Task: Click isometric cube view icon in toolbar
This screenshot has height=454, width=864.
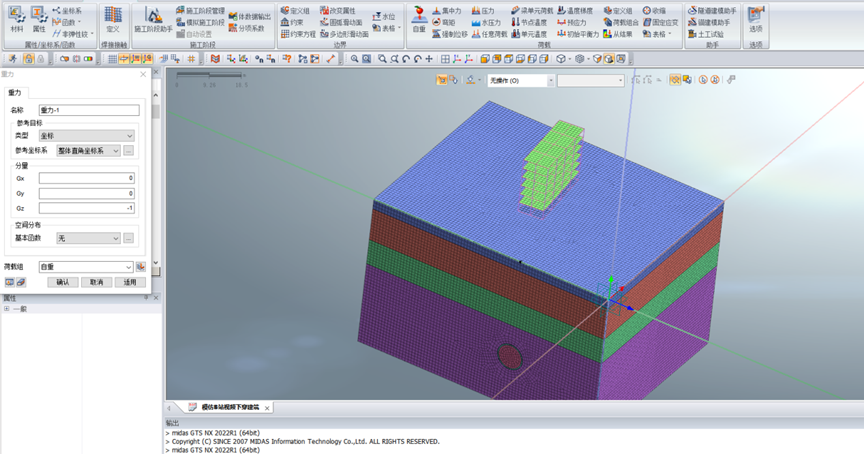Action: point(560,59)
